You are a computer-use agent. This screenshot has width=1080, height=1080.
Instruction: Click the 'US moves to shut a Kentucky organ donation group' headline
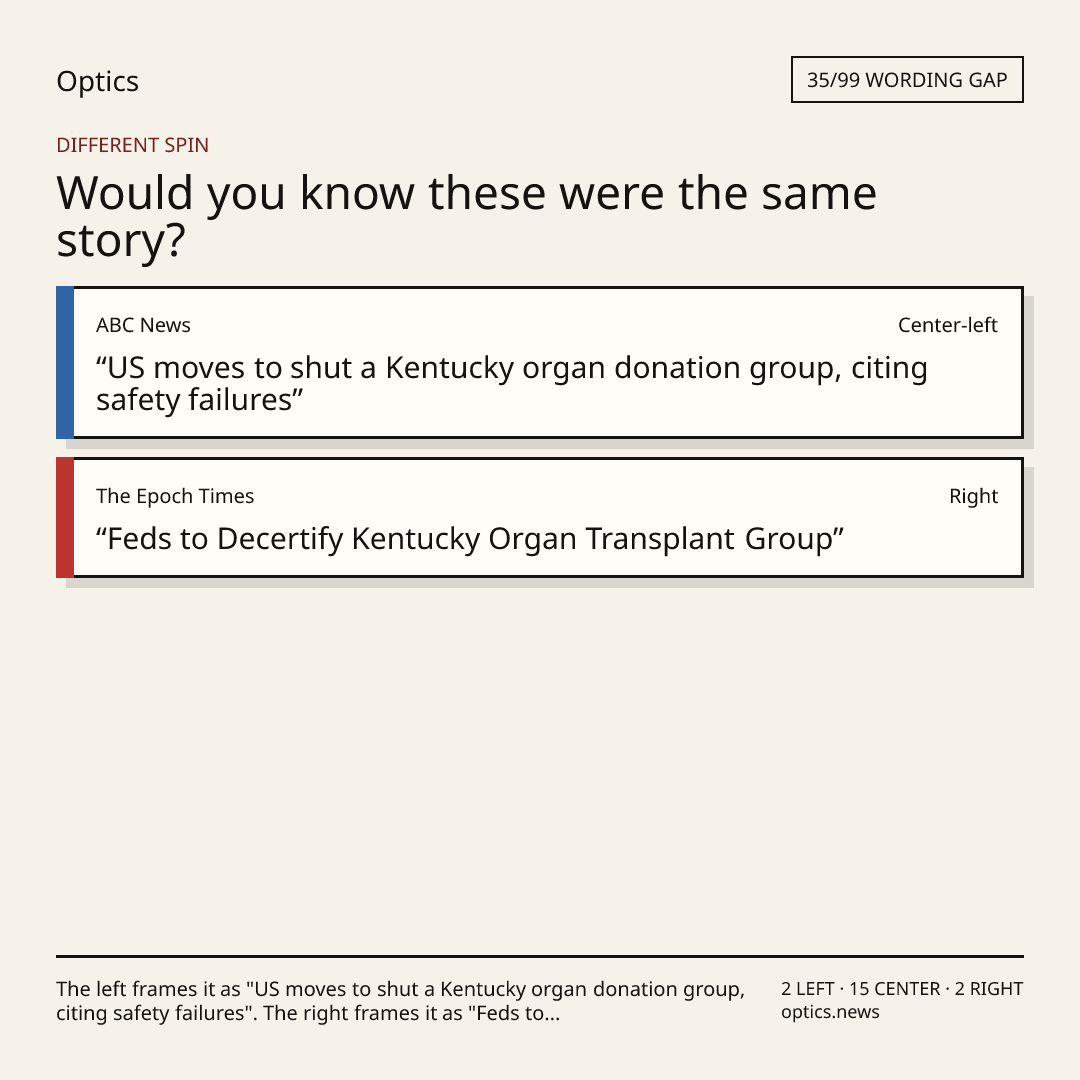(512, 384)
